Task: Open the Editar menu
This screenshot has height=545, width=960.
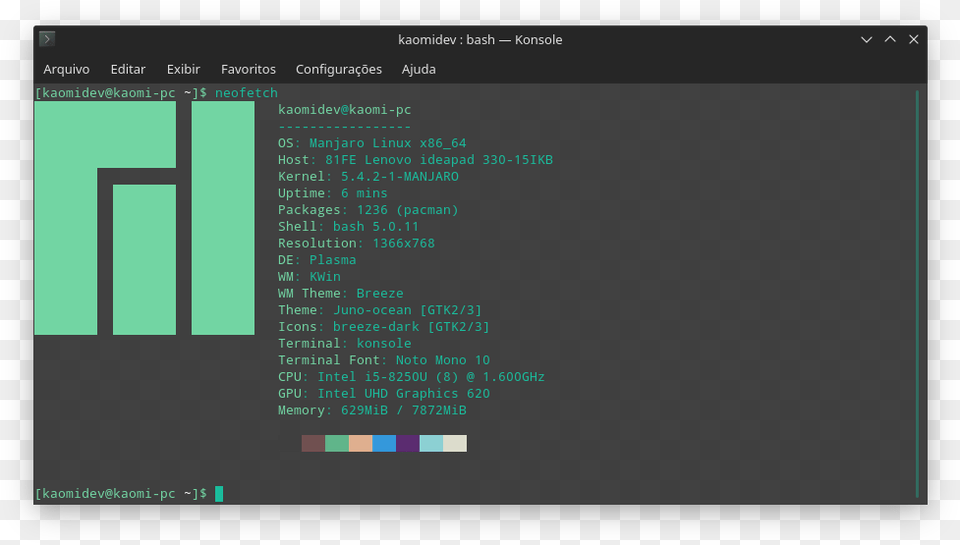Action: click(x=128, y=69)
